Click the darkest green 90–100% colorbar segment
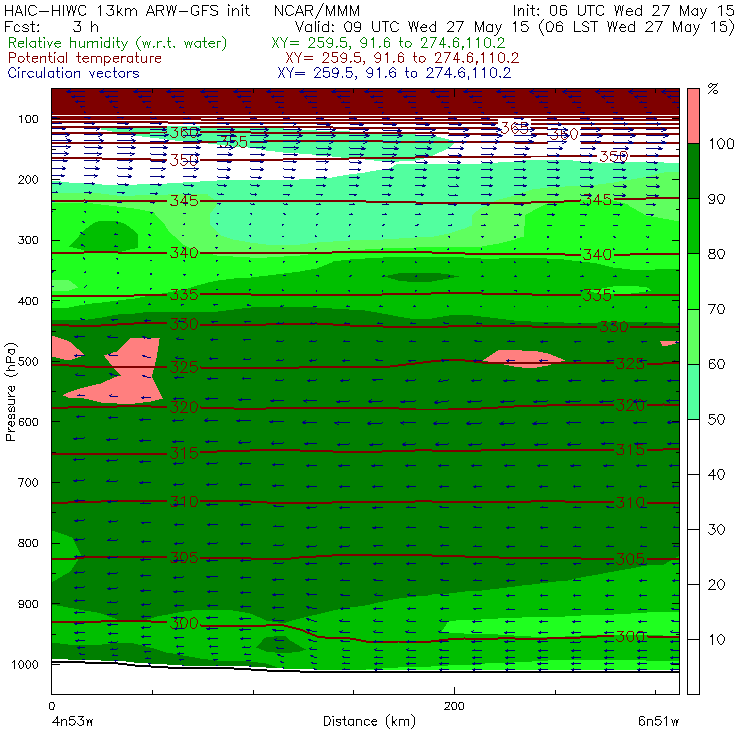The width and height of the screenshot is (740, 740). pyautogui.click(x=693, y=171)
